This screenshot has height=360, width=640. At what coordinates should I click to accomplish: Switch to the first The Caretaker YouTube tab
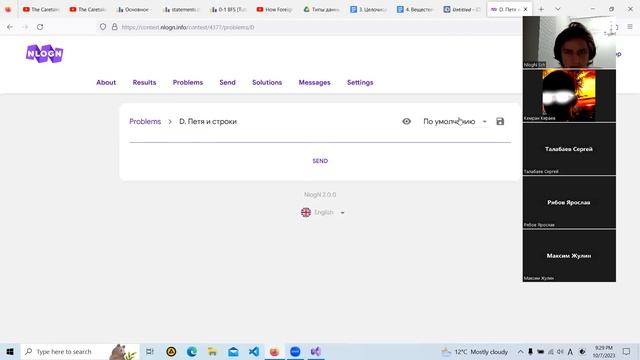pos(41,9)
